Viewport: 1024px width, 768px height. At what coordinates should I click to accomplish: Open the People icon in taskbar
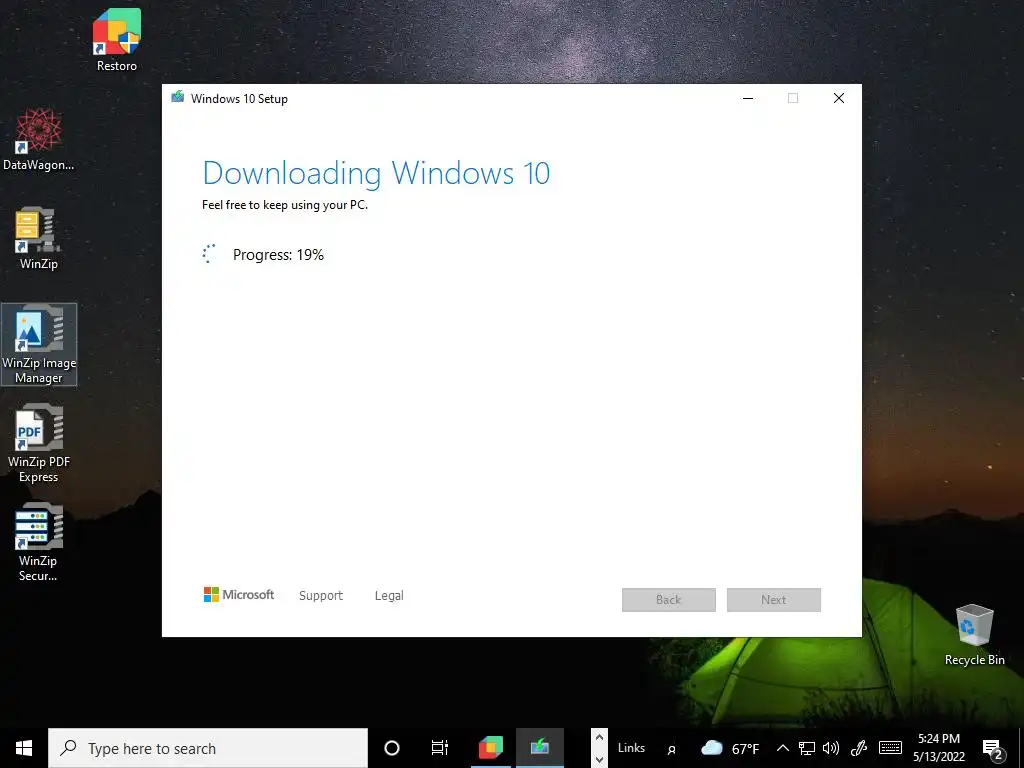(671, 749)
